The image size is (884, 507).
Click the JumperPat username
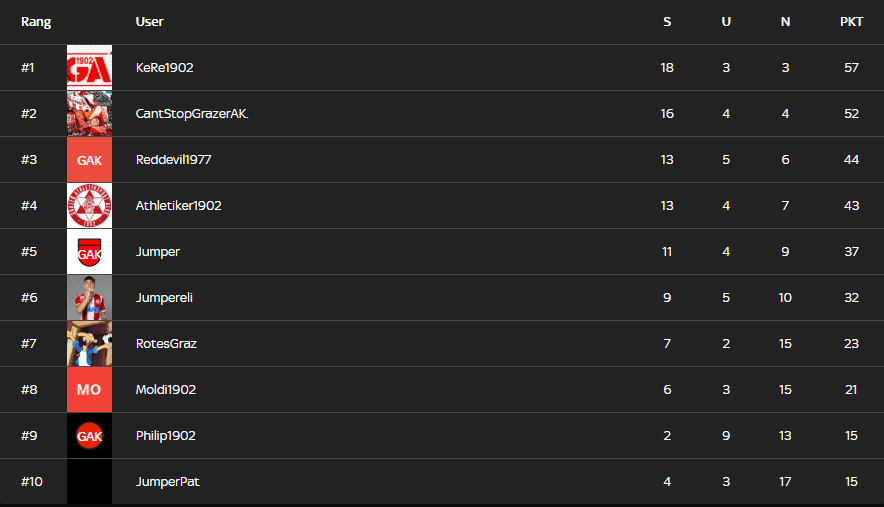pos(168,482)
